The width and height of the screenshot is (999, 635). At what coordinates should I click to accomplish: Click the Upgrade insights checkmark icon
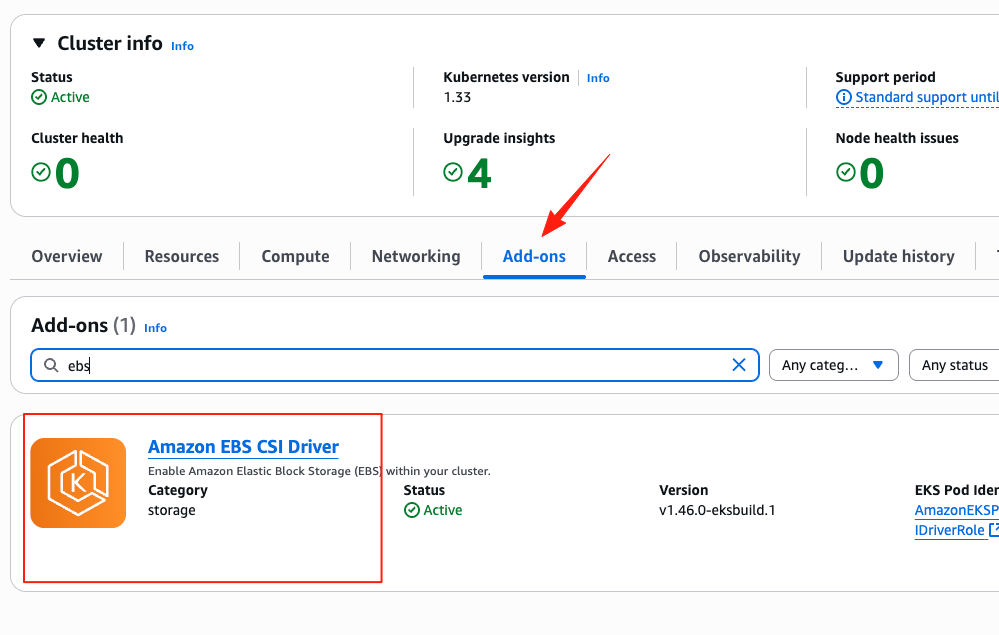tap(453, 172)
